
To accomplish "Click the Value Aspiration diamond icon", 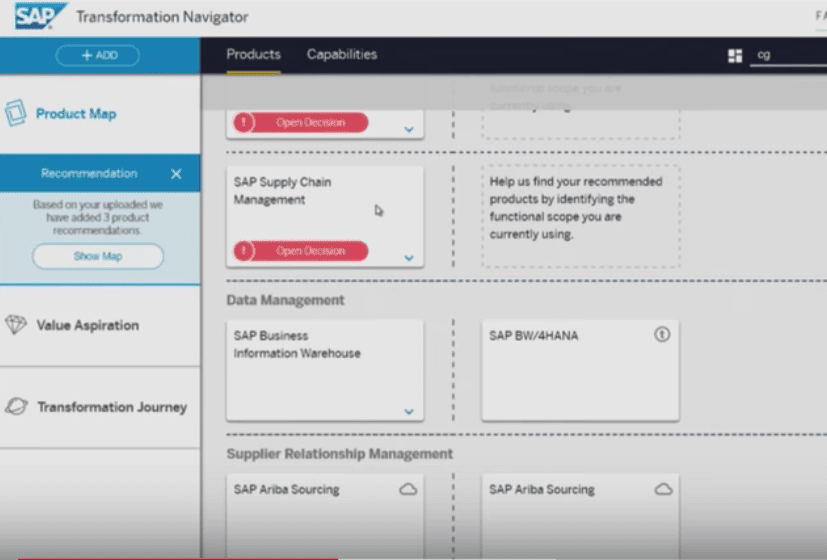I will tap(15, 324).
